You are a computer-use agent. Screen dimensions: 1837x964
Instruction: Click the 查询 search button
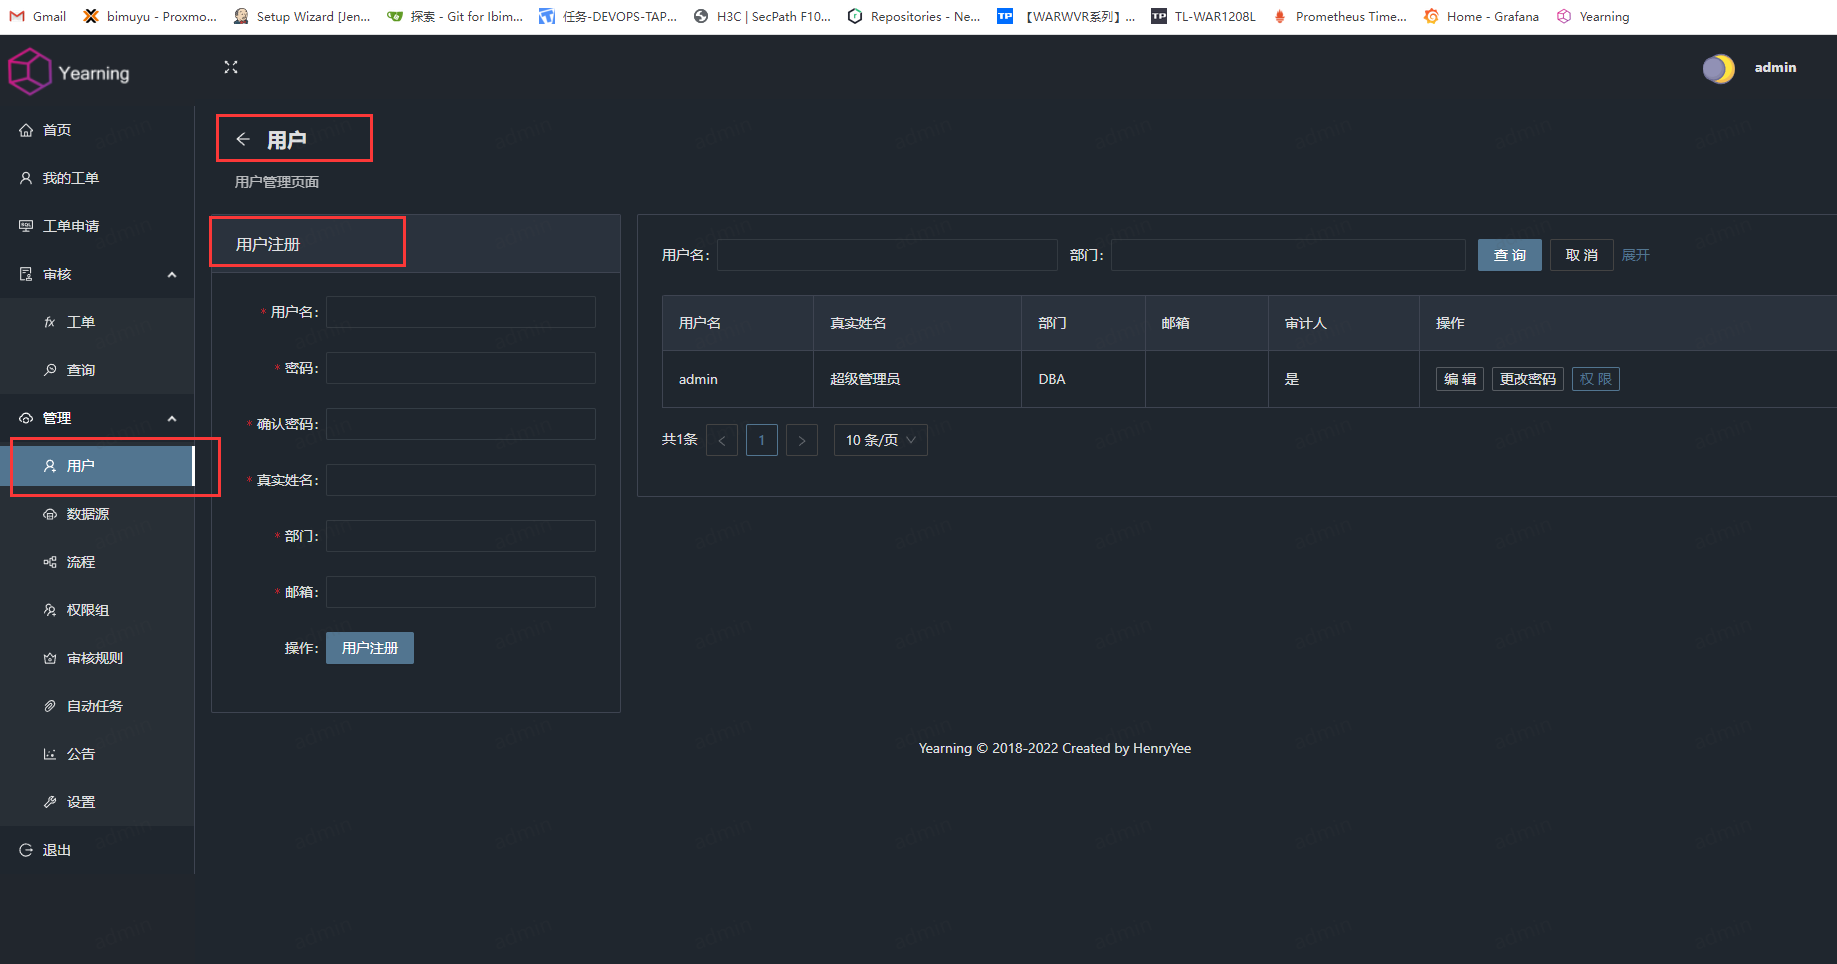click(x=1510, y=255)
